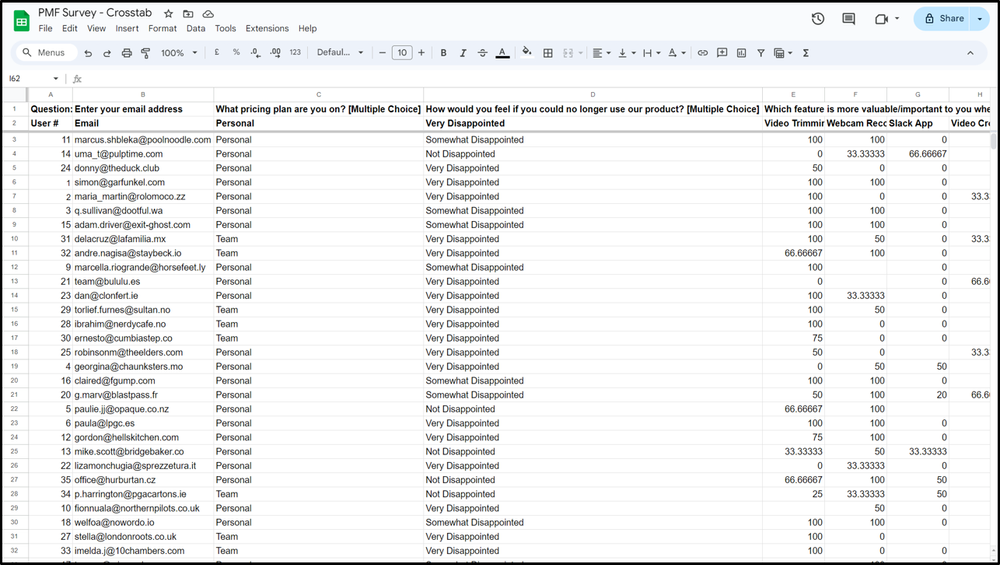Open the zoom 100% dropdown
Image resolution: width=1000 pixels, height=565 pixels.
(x=179, y=53)
